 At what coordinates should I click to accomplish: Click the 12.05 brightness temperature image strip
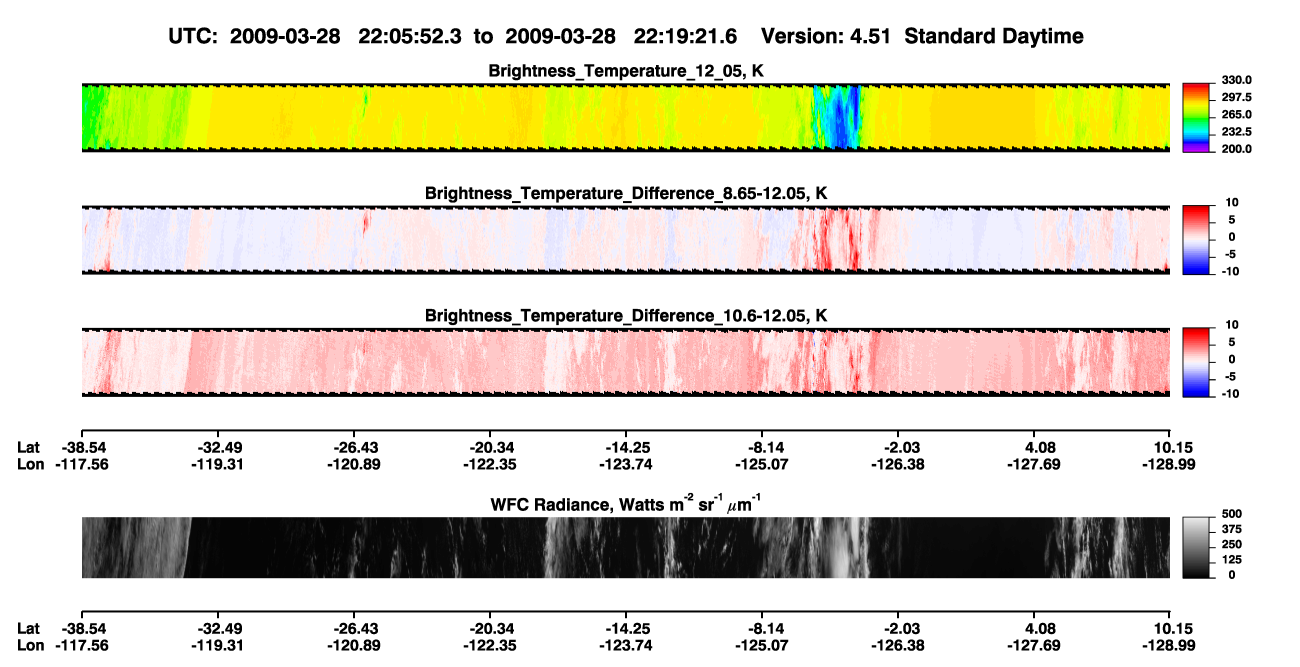point(626,117)
